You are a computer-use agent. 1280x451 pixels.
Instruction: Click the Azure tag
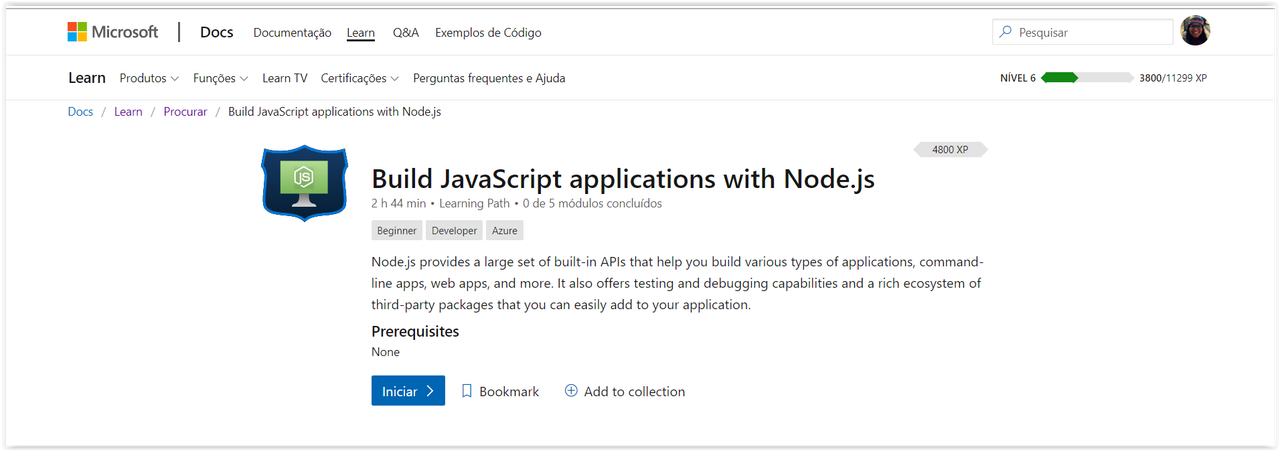(x=505, y=231)
